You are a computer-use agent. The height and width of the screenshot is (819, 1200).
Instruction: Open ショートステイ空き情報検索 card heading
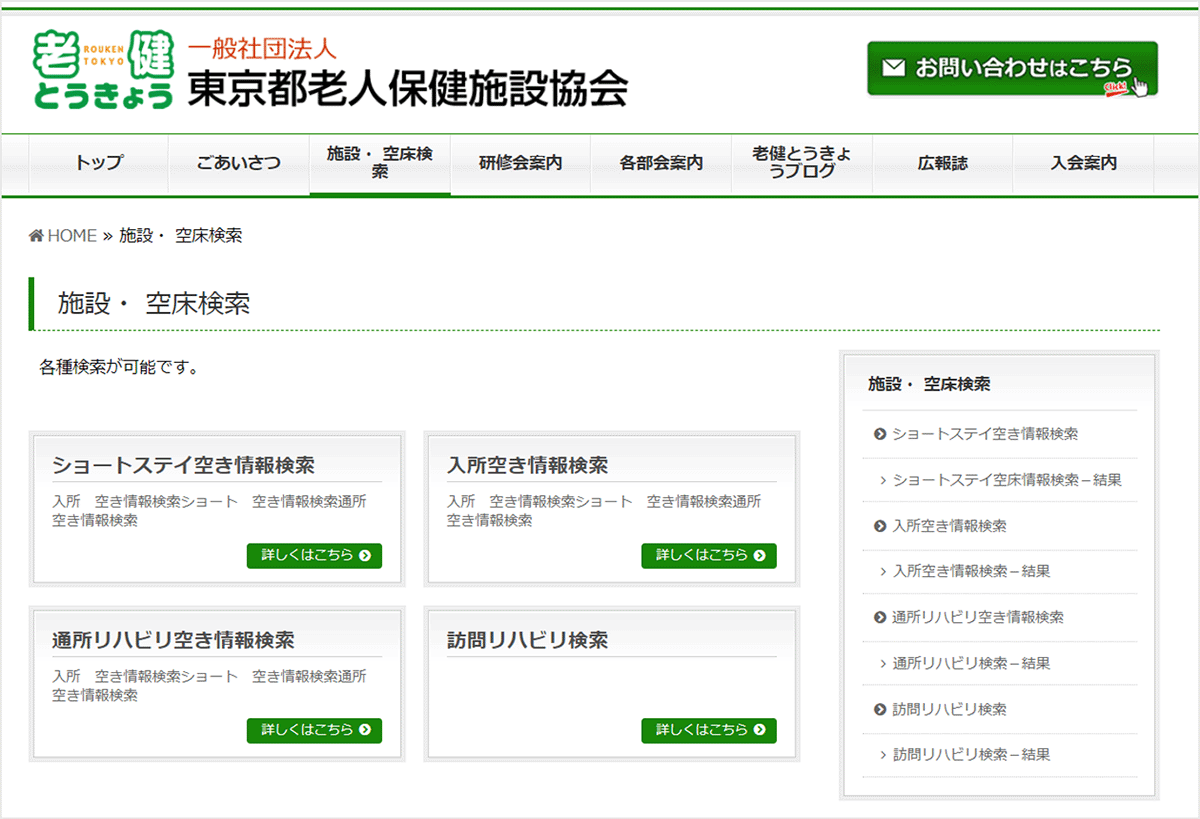pos(183,466)
